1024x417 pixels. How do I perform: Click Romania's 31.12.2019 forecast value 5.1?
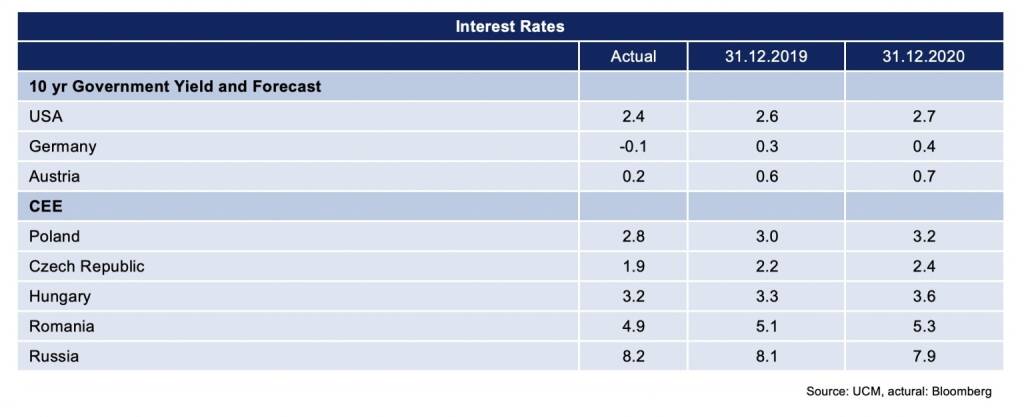pos(766,327)
